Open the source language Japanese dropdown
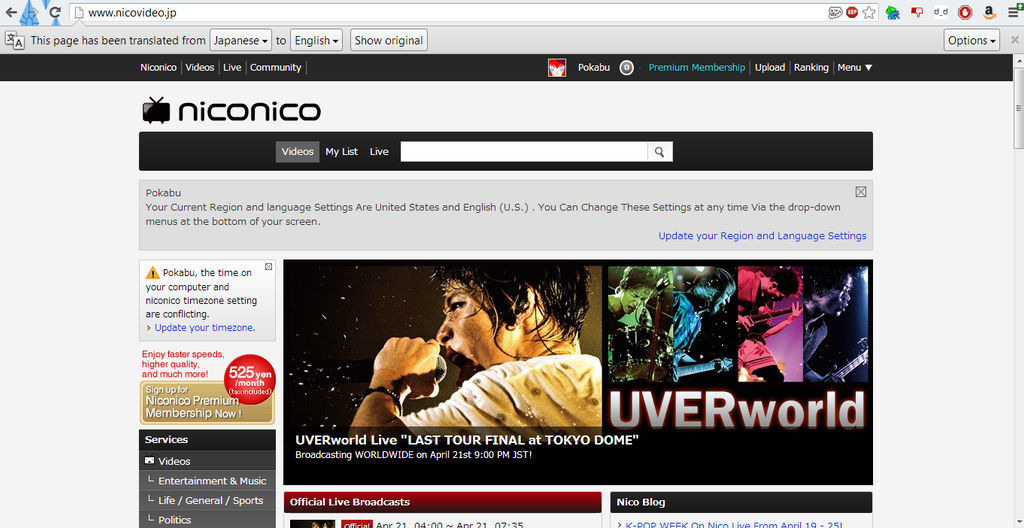The image size is (1024, 528). click(x=240, y=41)
